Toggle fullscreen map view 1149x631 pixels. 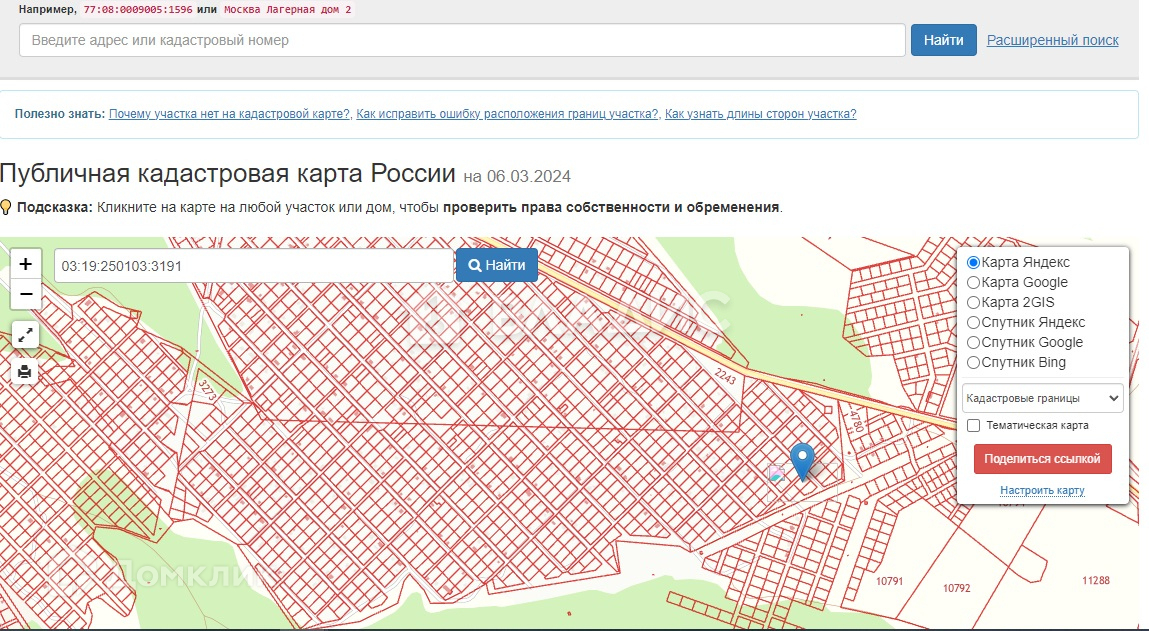pyautogui.click(x=25, y=335)
